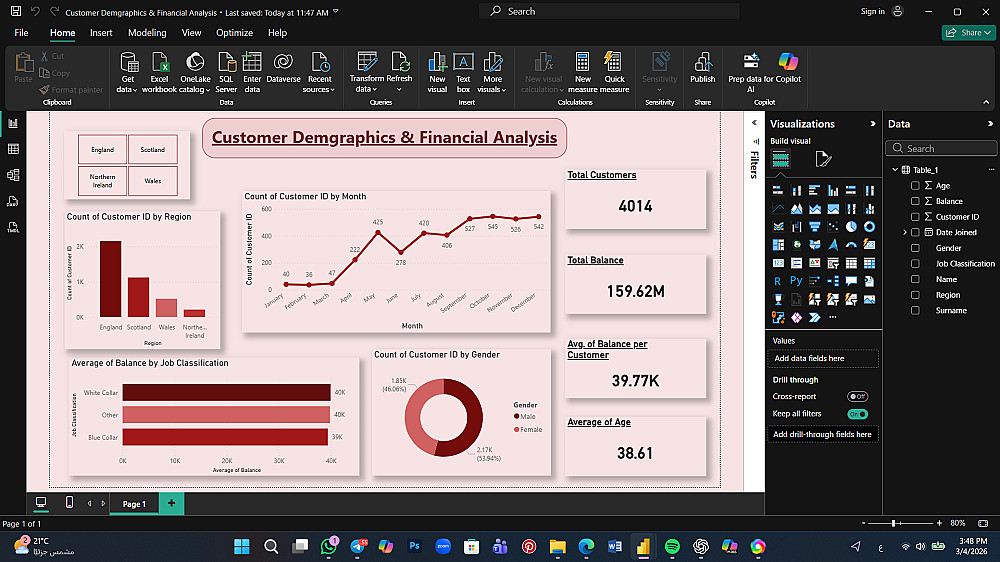The height and width of the screenshot is (562, 1000).
Task: Open TMDL view in sidebar
Action: point(13,228)
